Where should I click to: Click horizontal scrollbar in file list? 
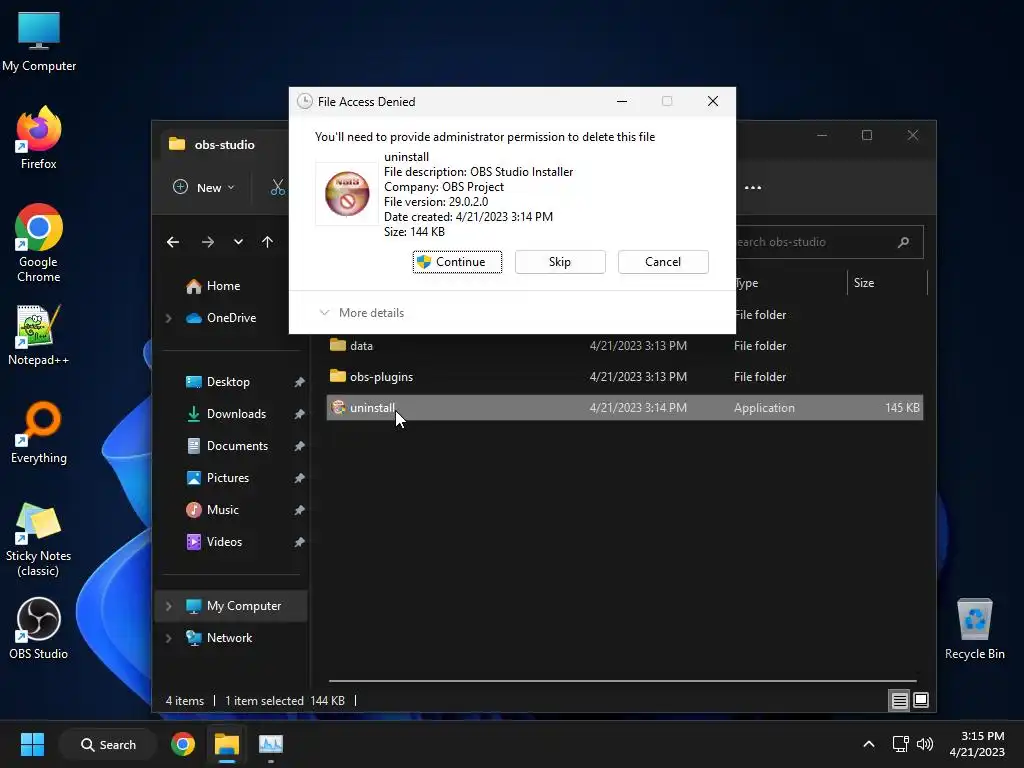(x=622, y=681)
